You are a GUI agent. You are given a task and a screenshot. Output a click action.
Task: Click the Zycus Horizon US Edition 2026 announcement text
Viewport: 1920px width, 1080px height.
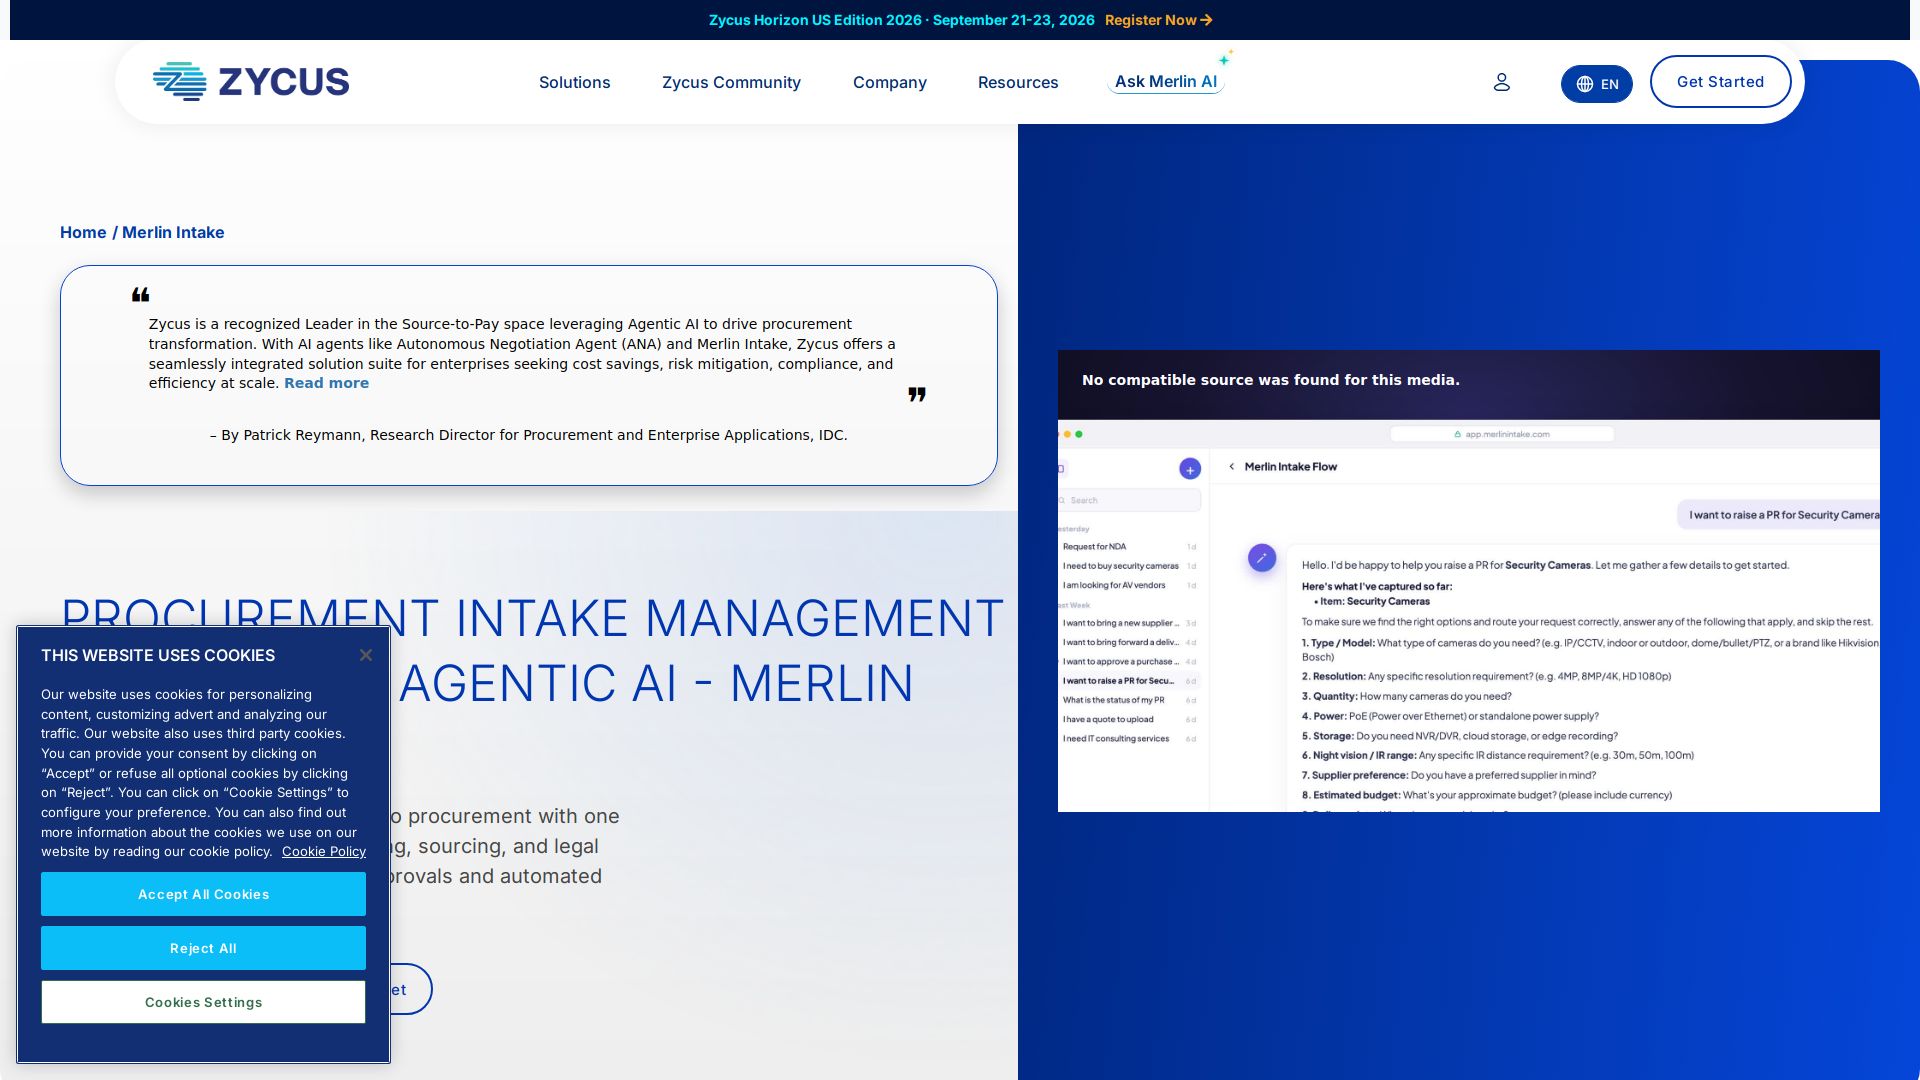coord(901,20)
